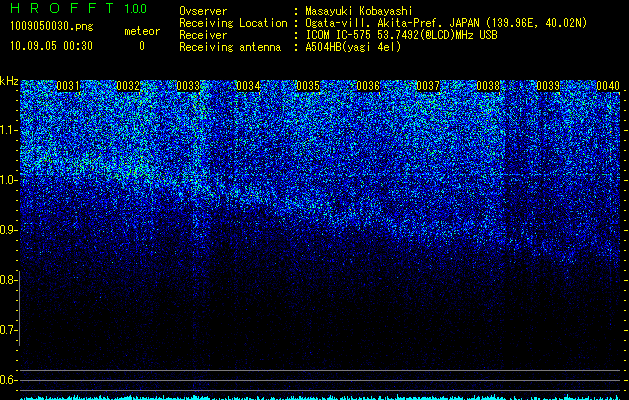The width and height of the screenshot is (629, 400).
Task: Click the kHz axis unit label
Action: click(x=9, y=81)
